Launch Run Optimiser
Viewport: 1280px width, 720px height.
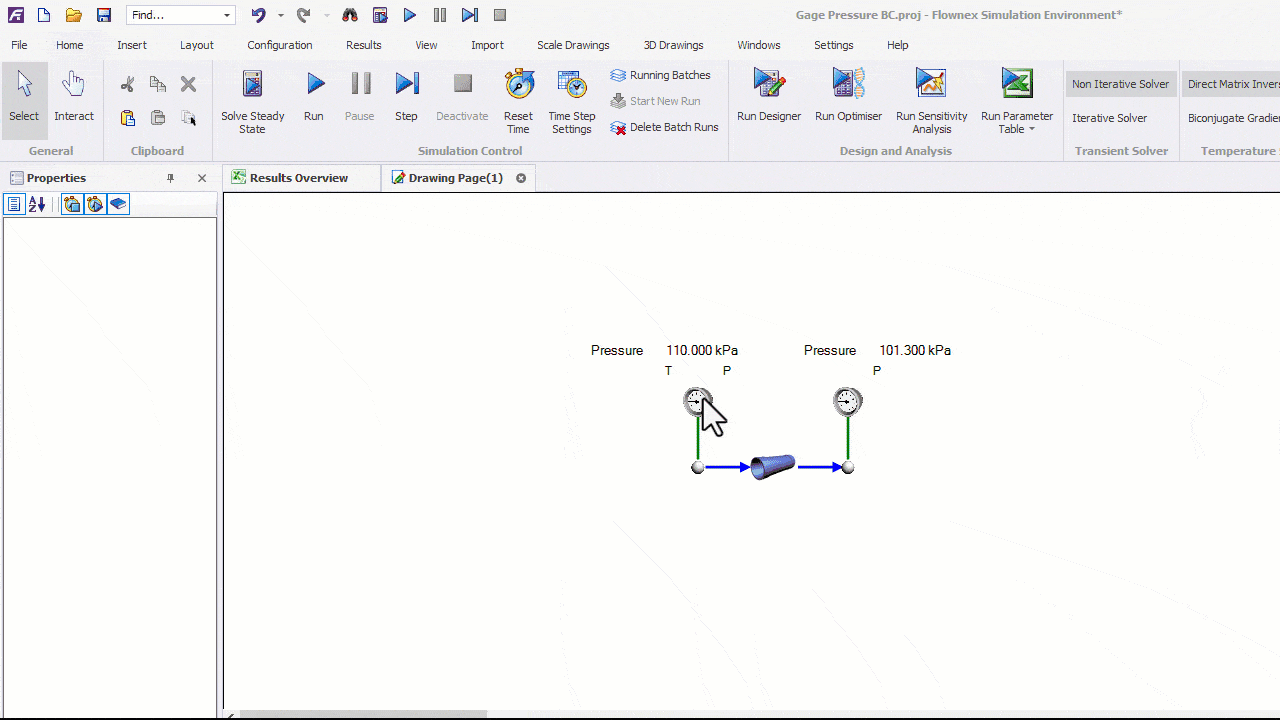848,86
